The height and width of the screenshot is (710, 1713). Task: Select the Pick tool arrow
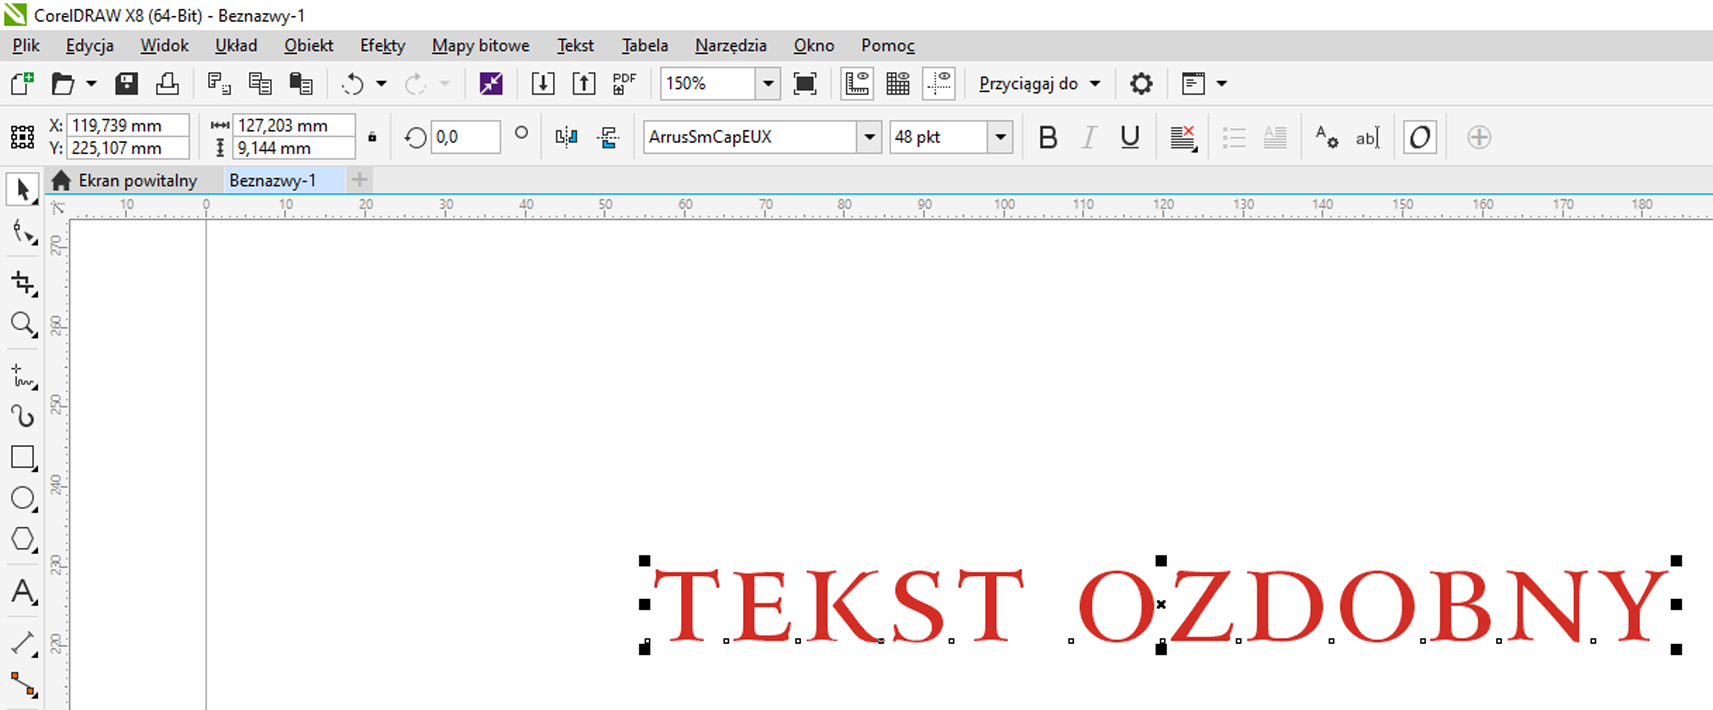[x=23, y=189]
